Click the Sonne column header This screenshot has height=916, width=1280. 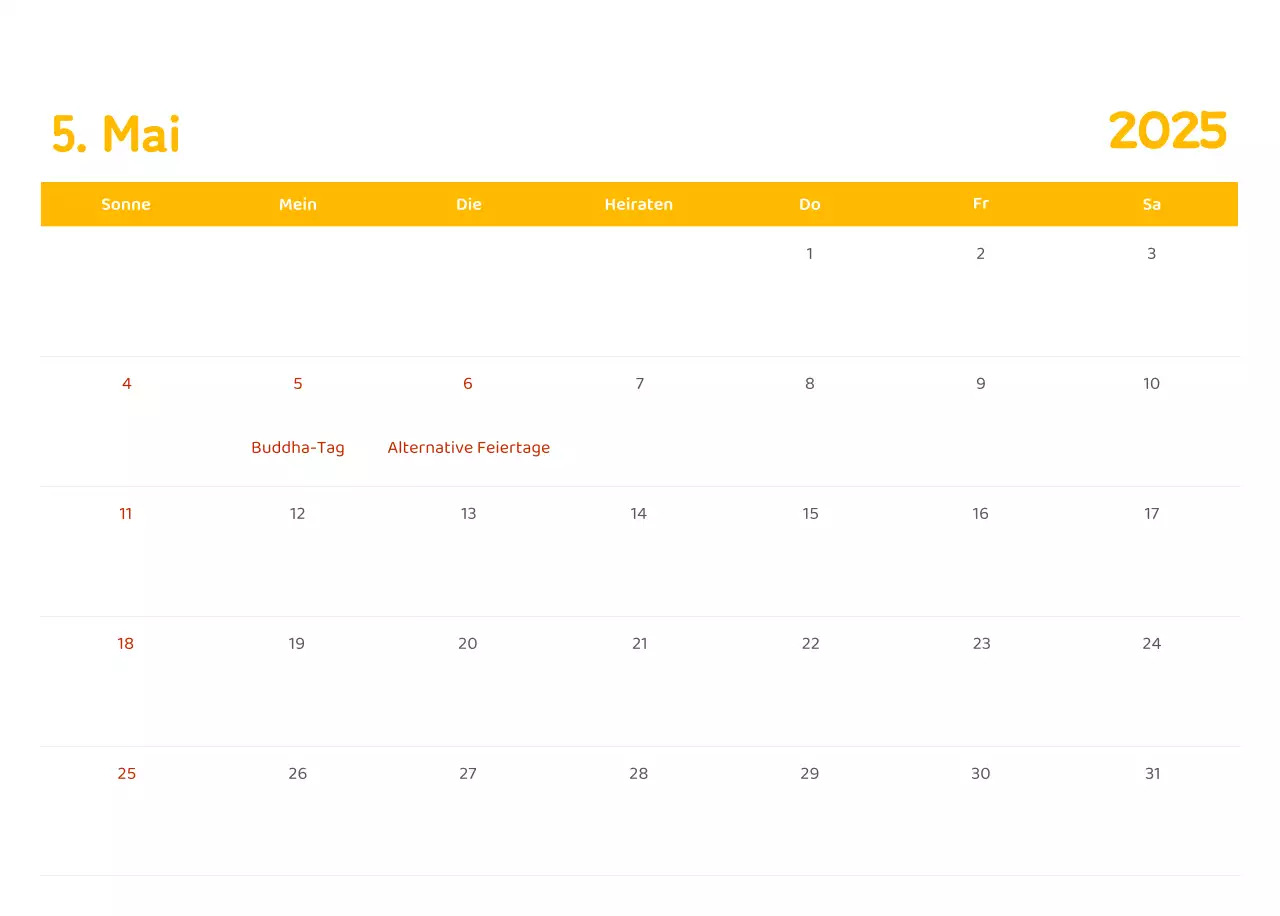tap(126, 204)
